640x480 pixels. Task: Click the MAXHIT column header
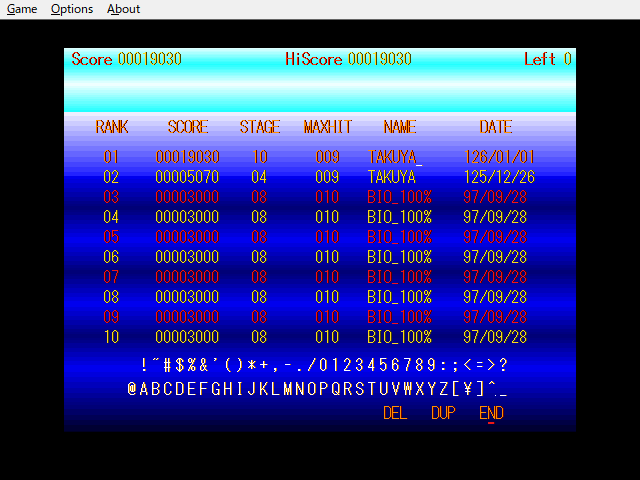324,127
